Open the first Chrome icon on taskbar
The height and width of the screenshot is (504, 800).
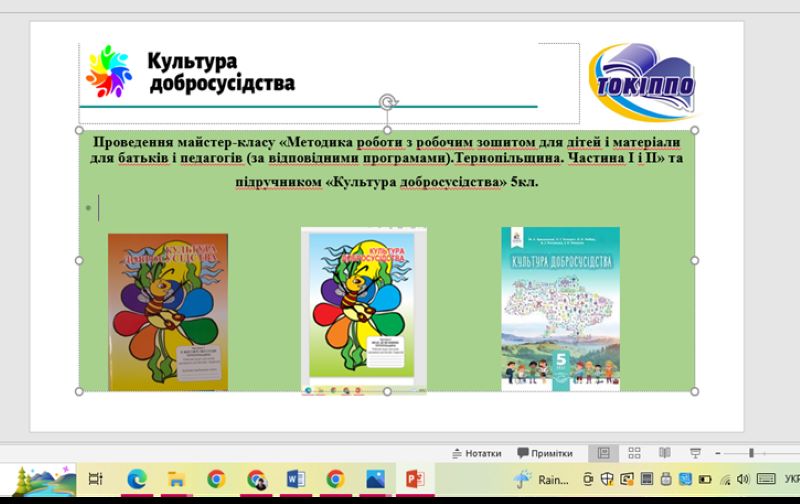216,479
